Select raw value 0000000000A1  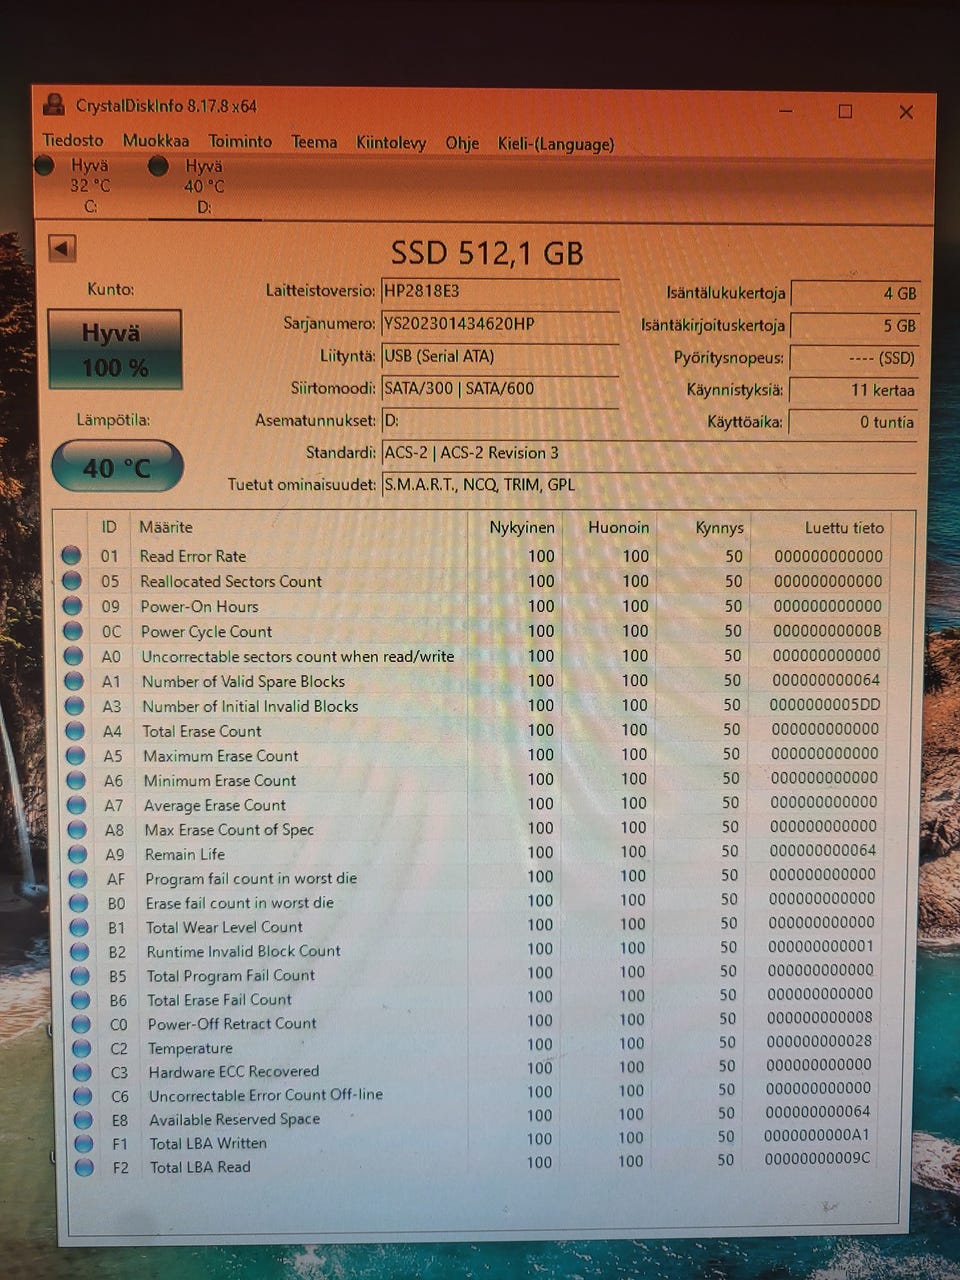point(817,1135)
